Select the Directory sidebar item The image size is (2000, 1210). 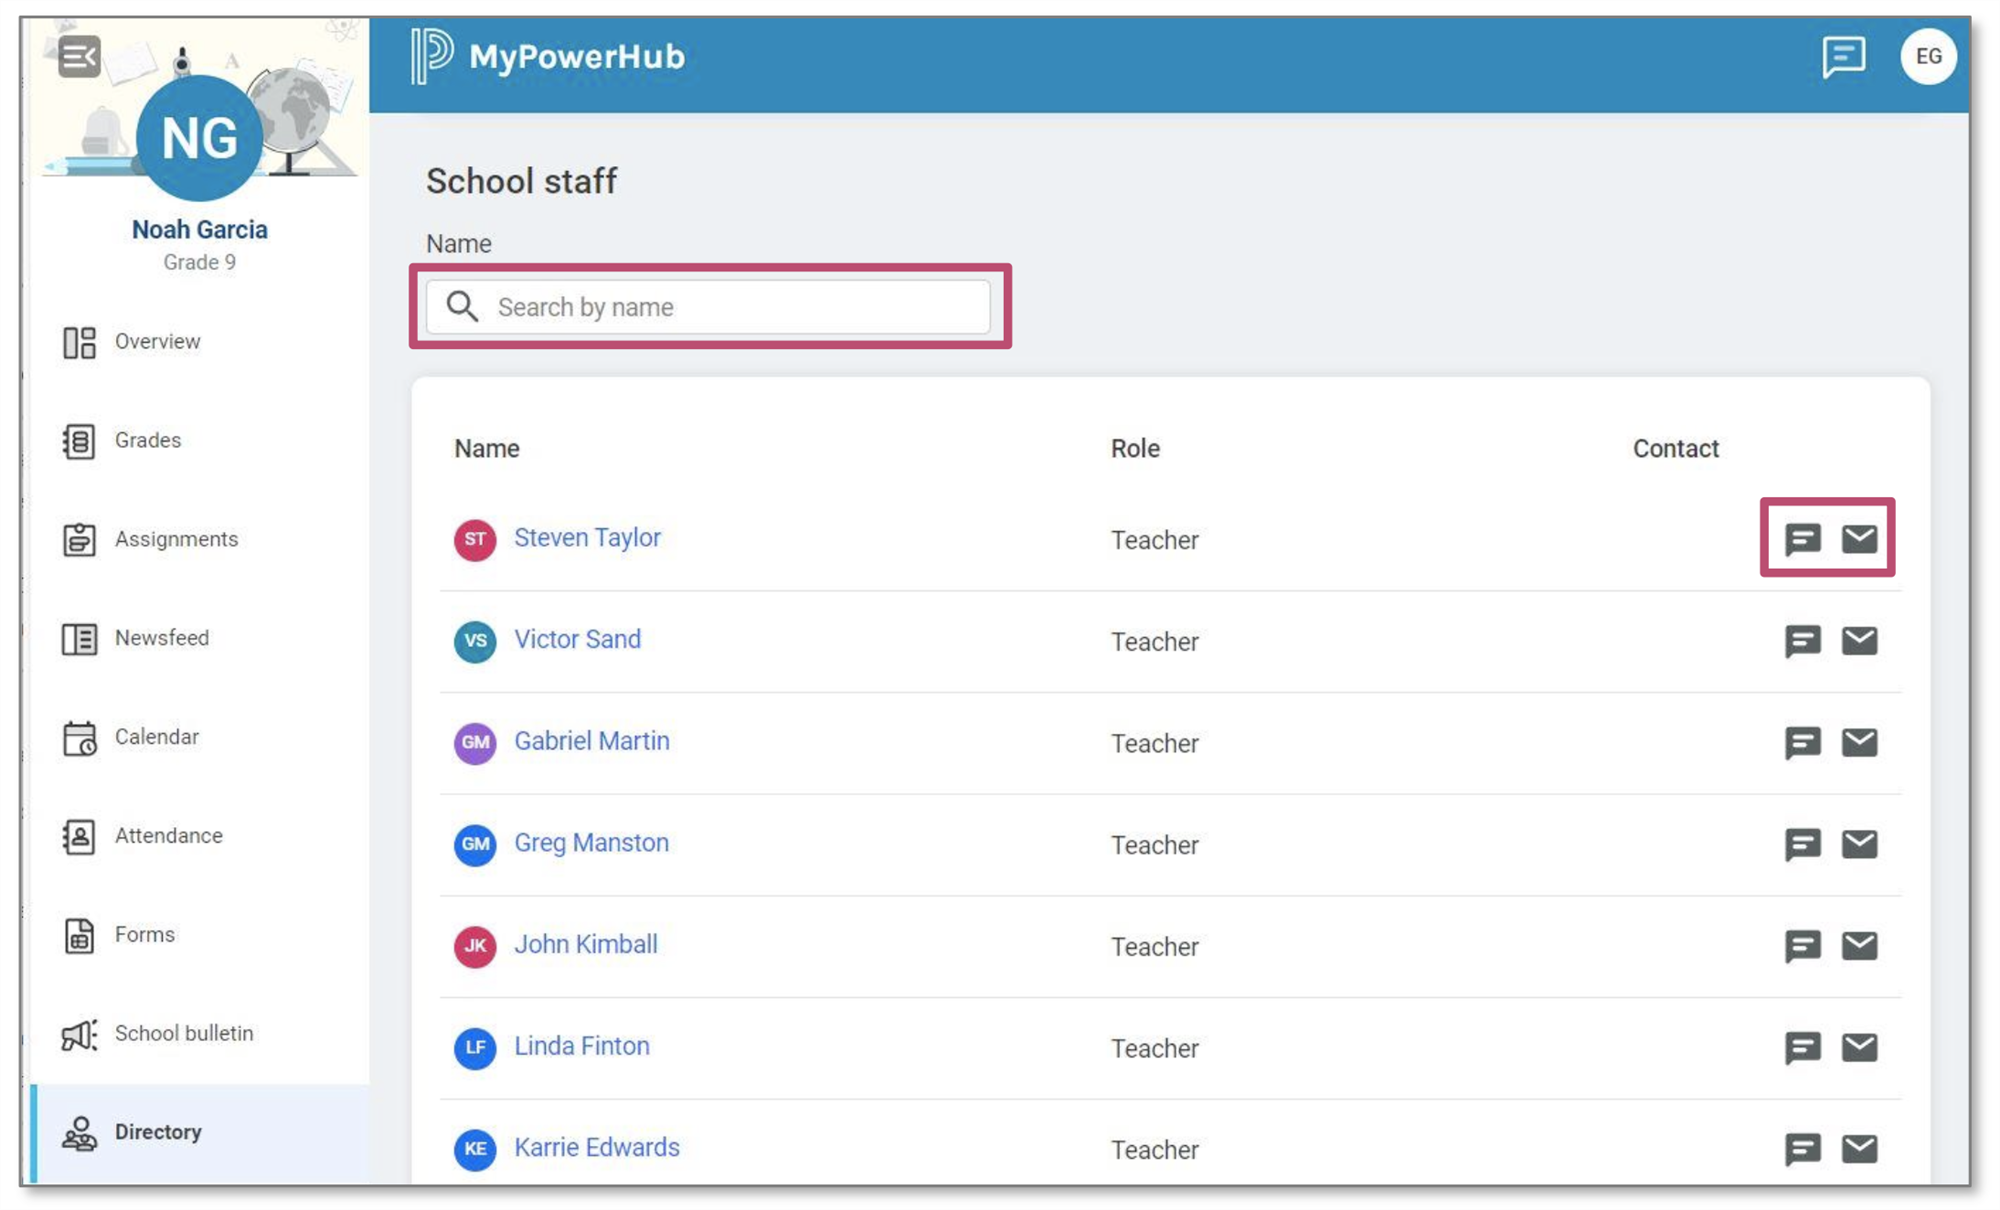200,1133
